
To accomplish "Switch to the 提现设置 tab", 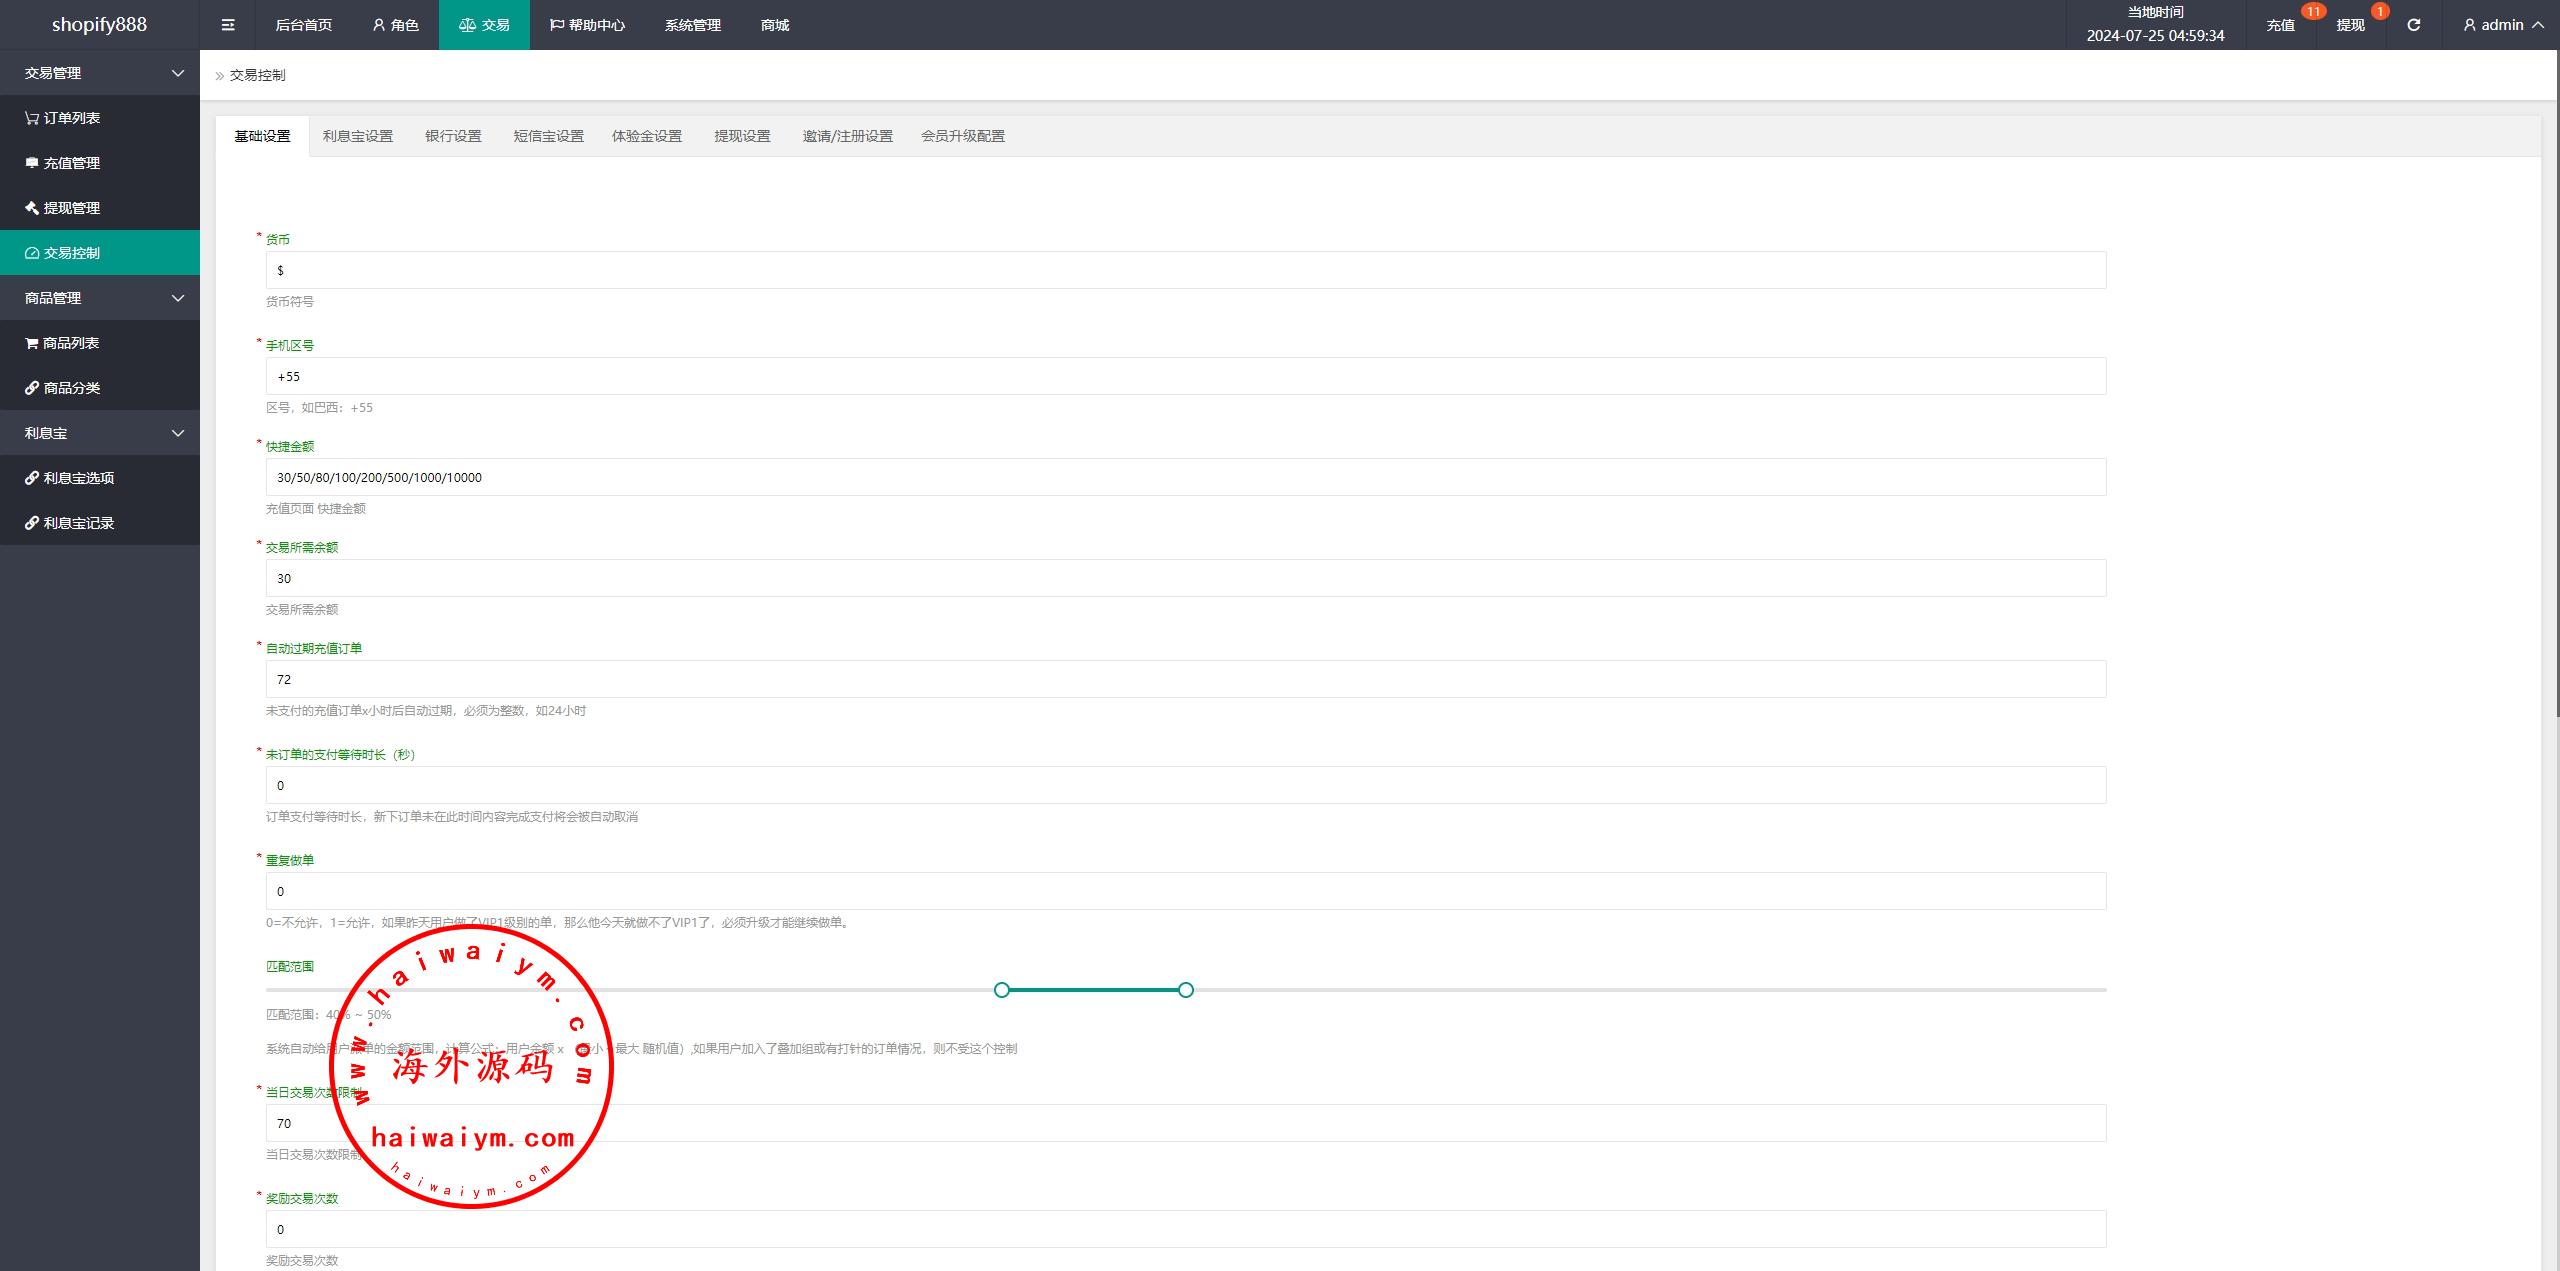I will pyautogui.click(x=742, y=136).
